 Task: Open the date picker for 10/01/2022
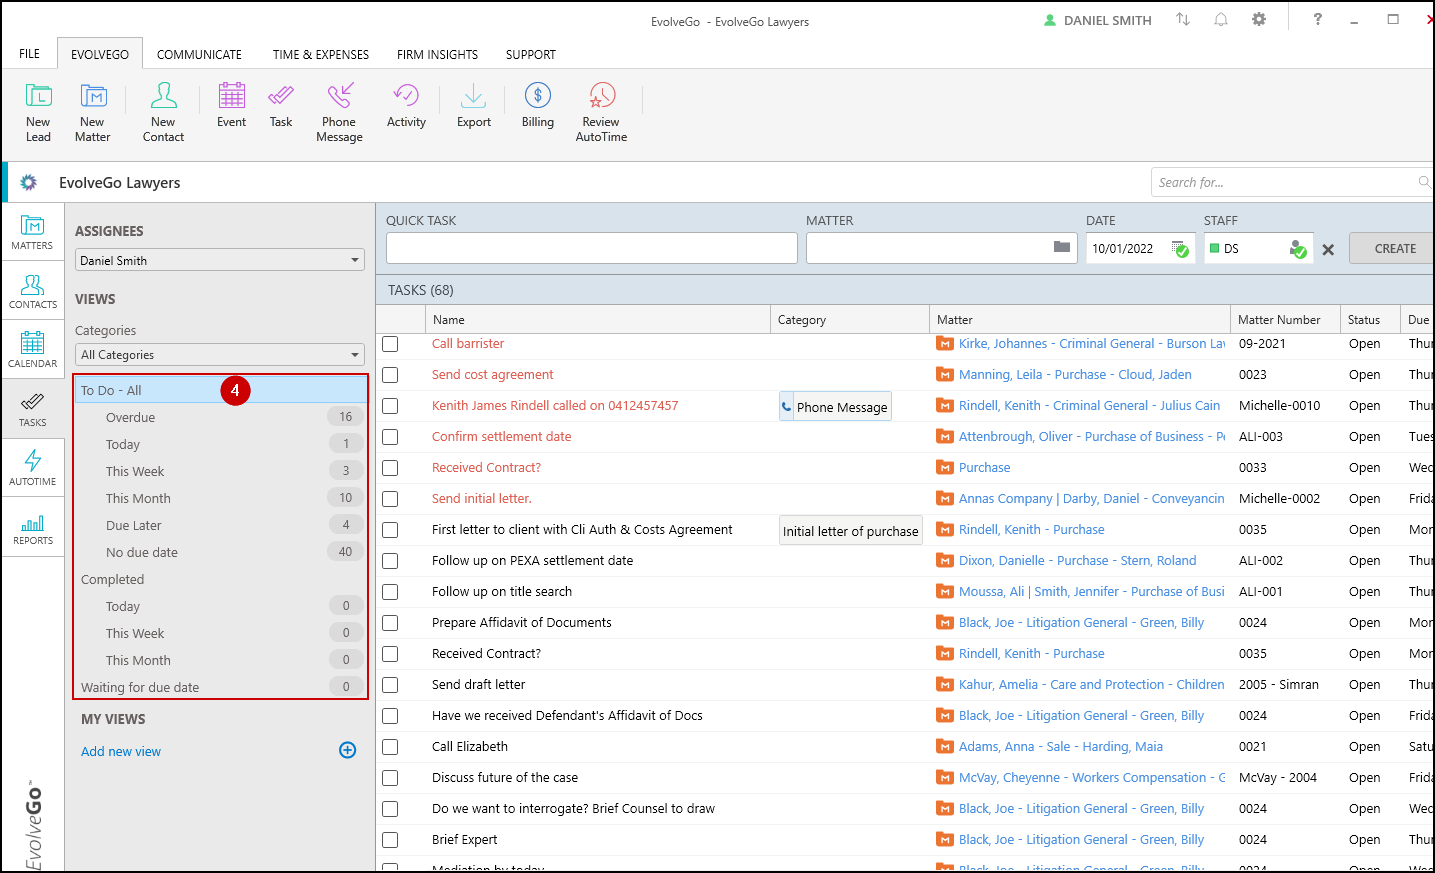click(x=1180, y=249)
